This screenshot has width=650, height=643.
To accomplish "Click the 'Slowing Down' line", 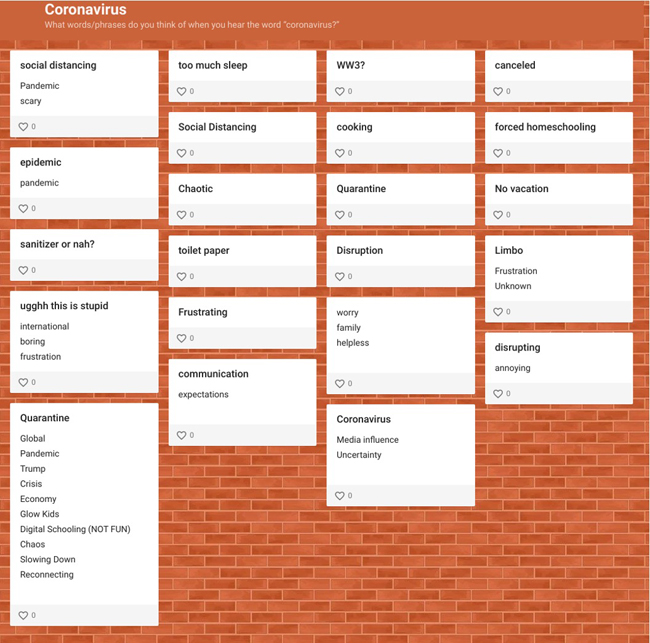I will (x=48, y=560).
